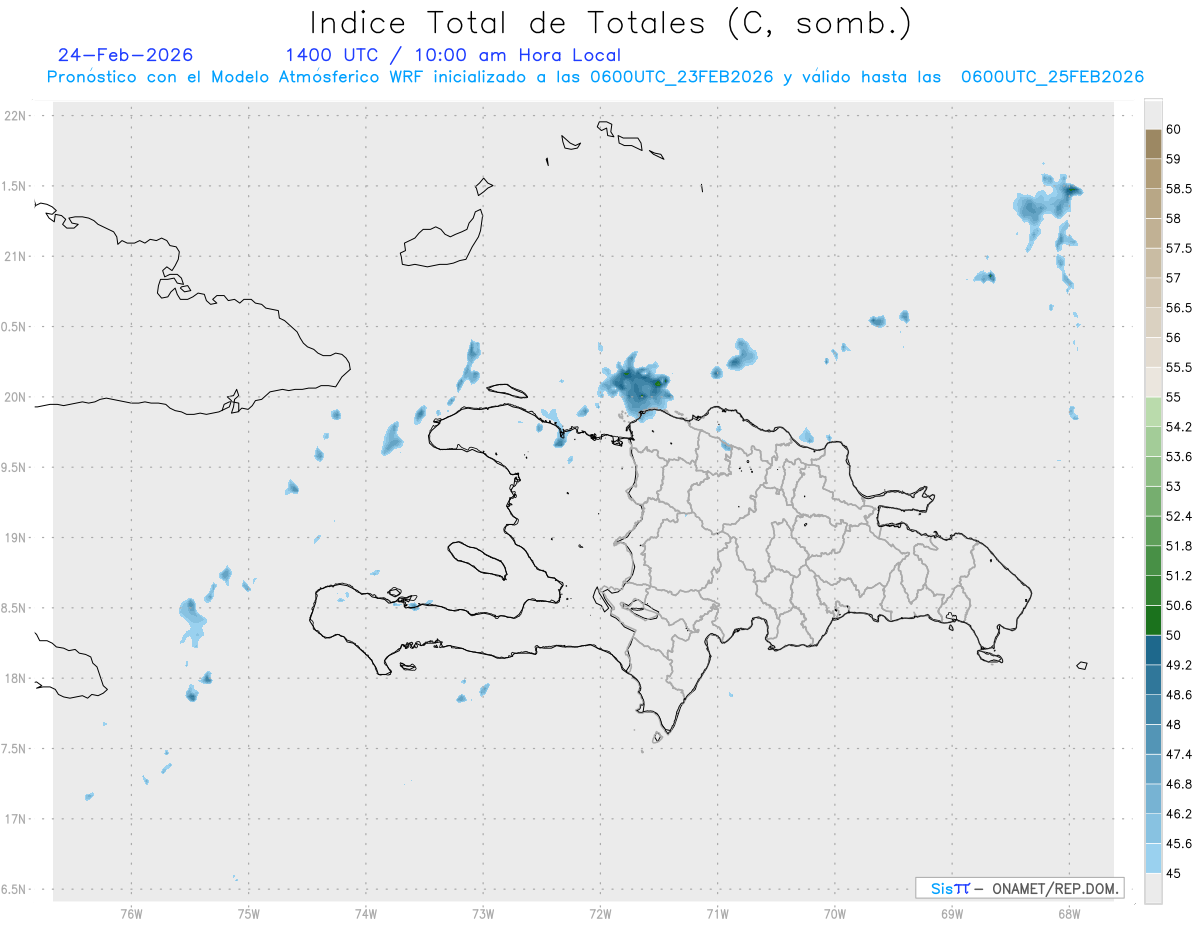The image size is (1200, 927).
Task: Click the "76W" longitude label
Action: click(131, 913)
